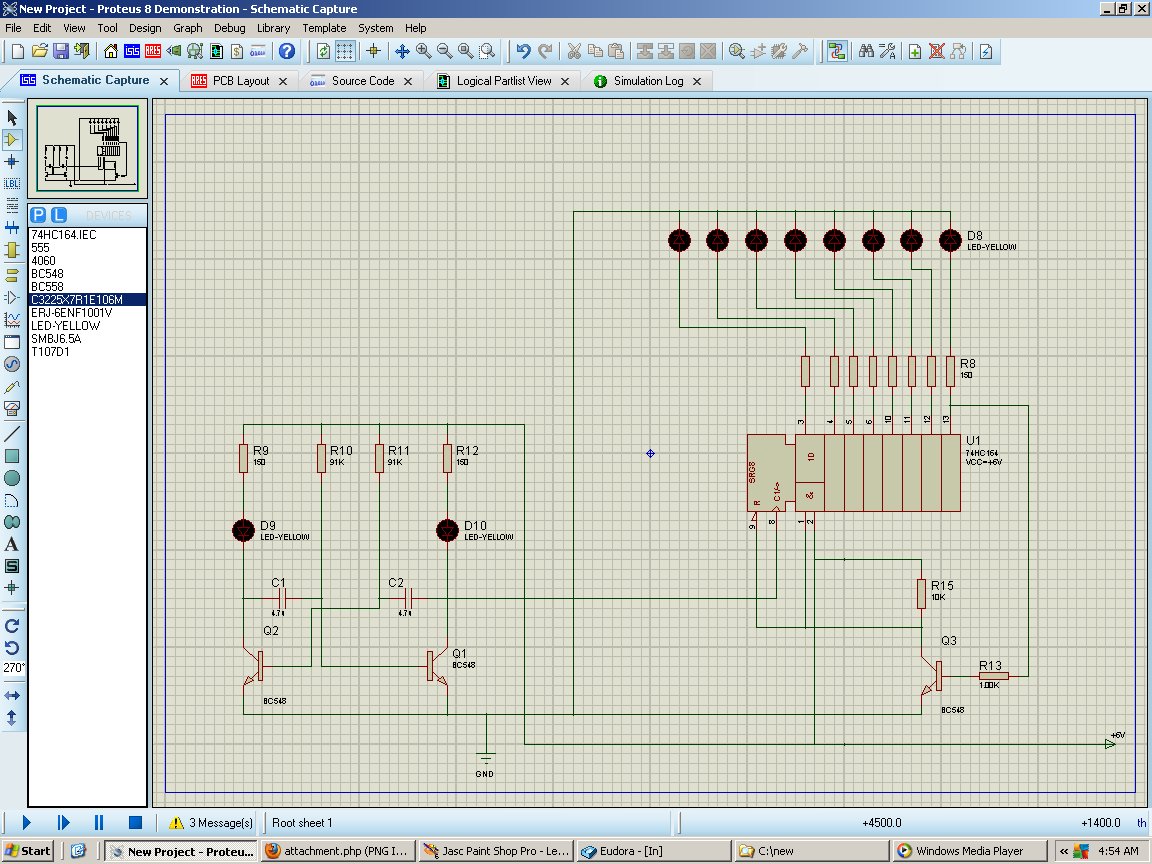
Task: Toggle the Wire Autorouter button
Action: [837, 51]
